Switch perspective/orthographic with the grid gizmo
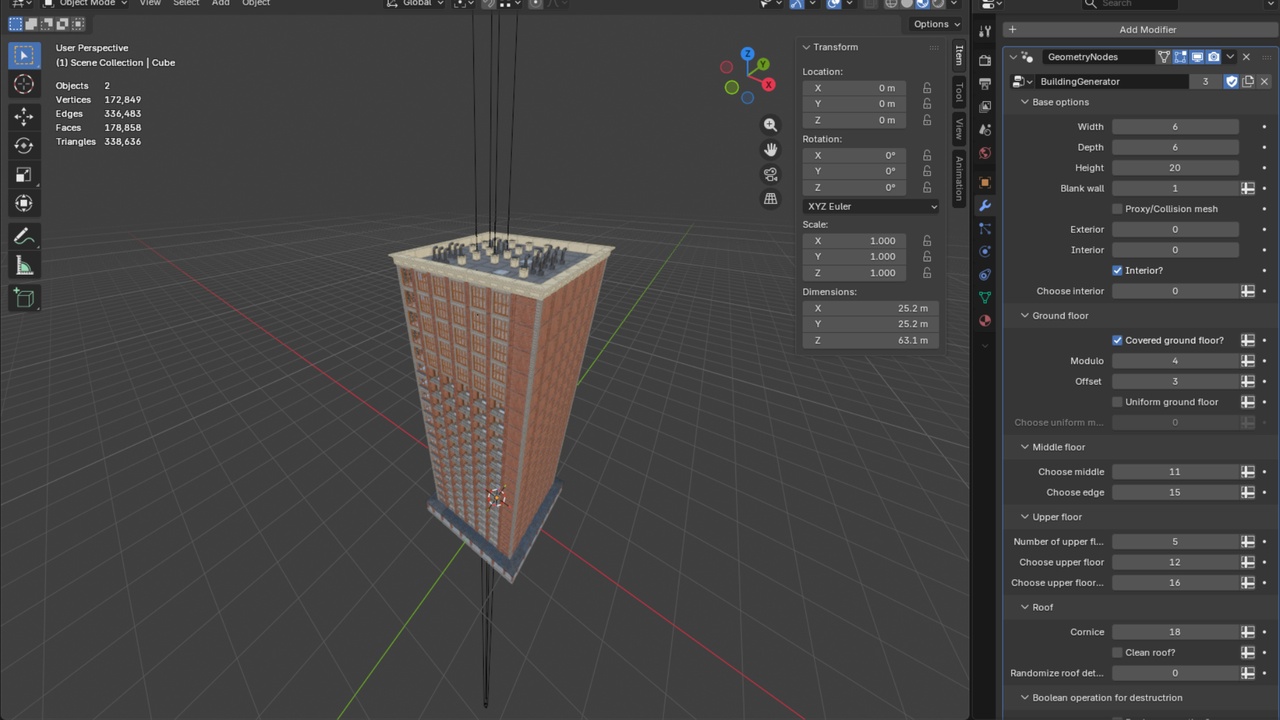The width and height of the screenshot is (1280, 720). click(770, 198)
